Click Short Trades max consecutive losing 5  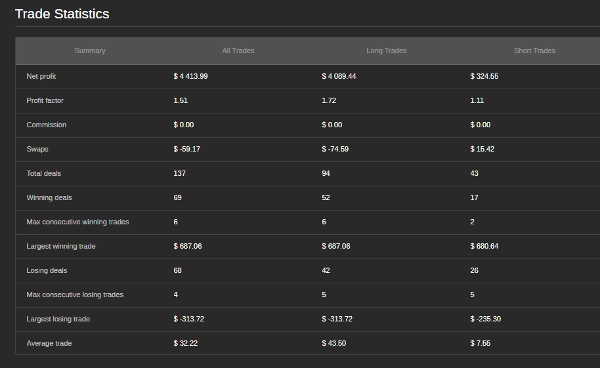[472, 295]
